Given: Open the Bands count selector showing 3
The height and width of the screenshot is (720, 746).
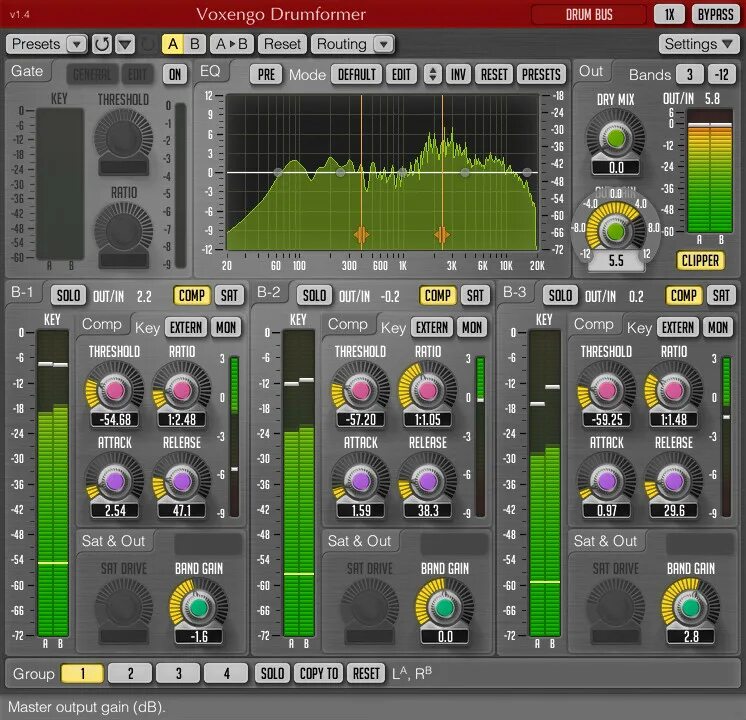Looking at the screenshot, I should (x=689, y=74).
